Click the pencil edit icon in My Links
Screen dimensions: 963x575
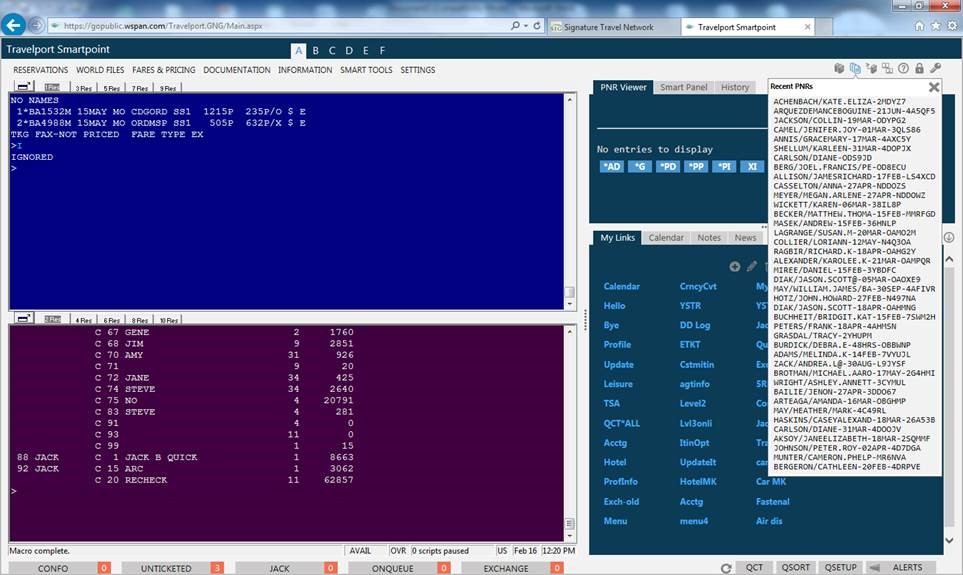coord(752,266)
